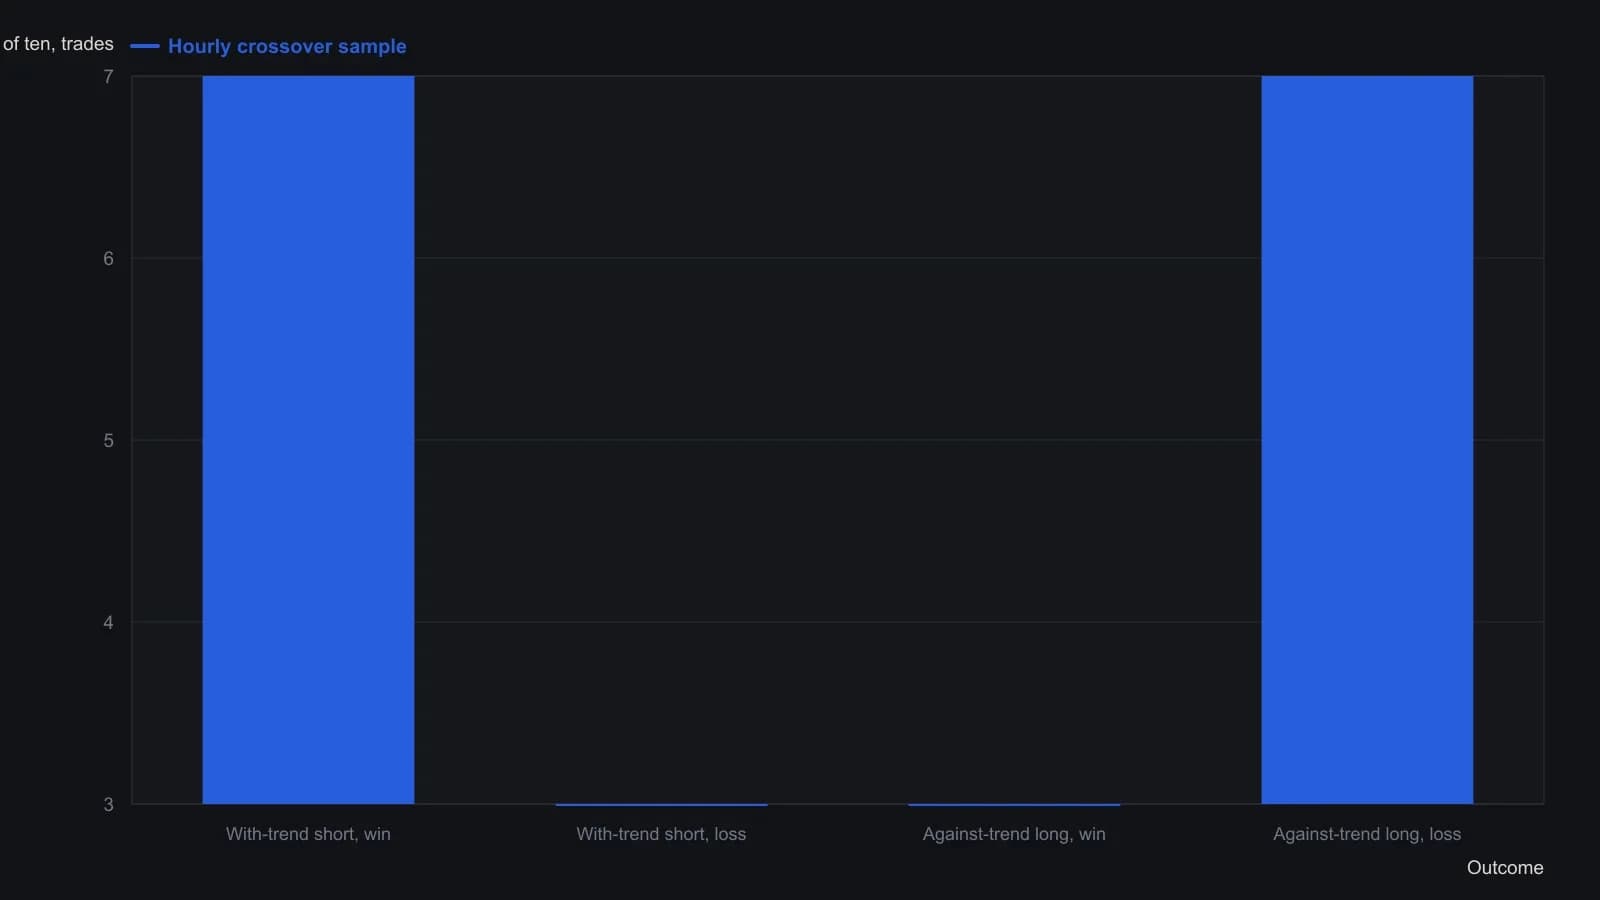Click the 'Against-trend long, win' axis label

(1014, 834)
